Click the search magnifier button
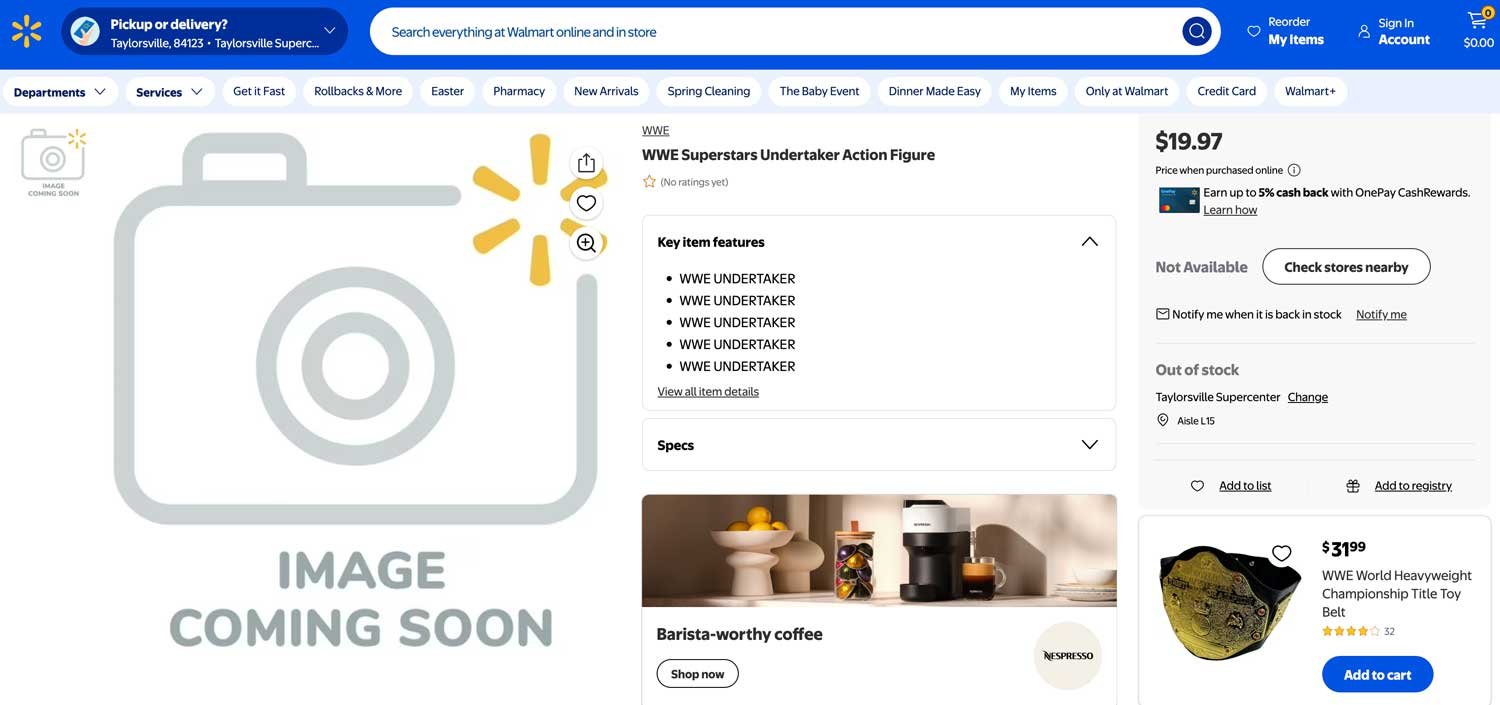Screen dimensions: 1500x705 coord(1196,32)
